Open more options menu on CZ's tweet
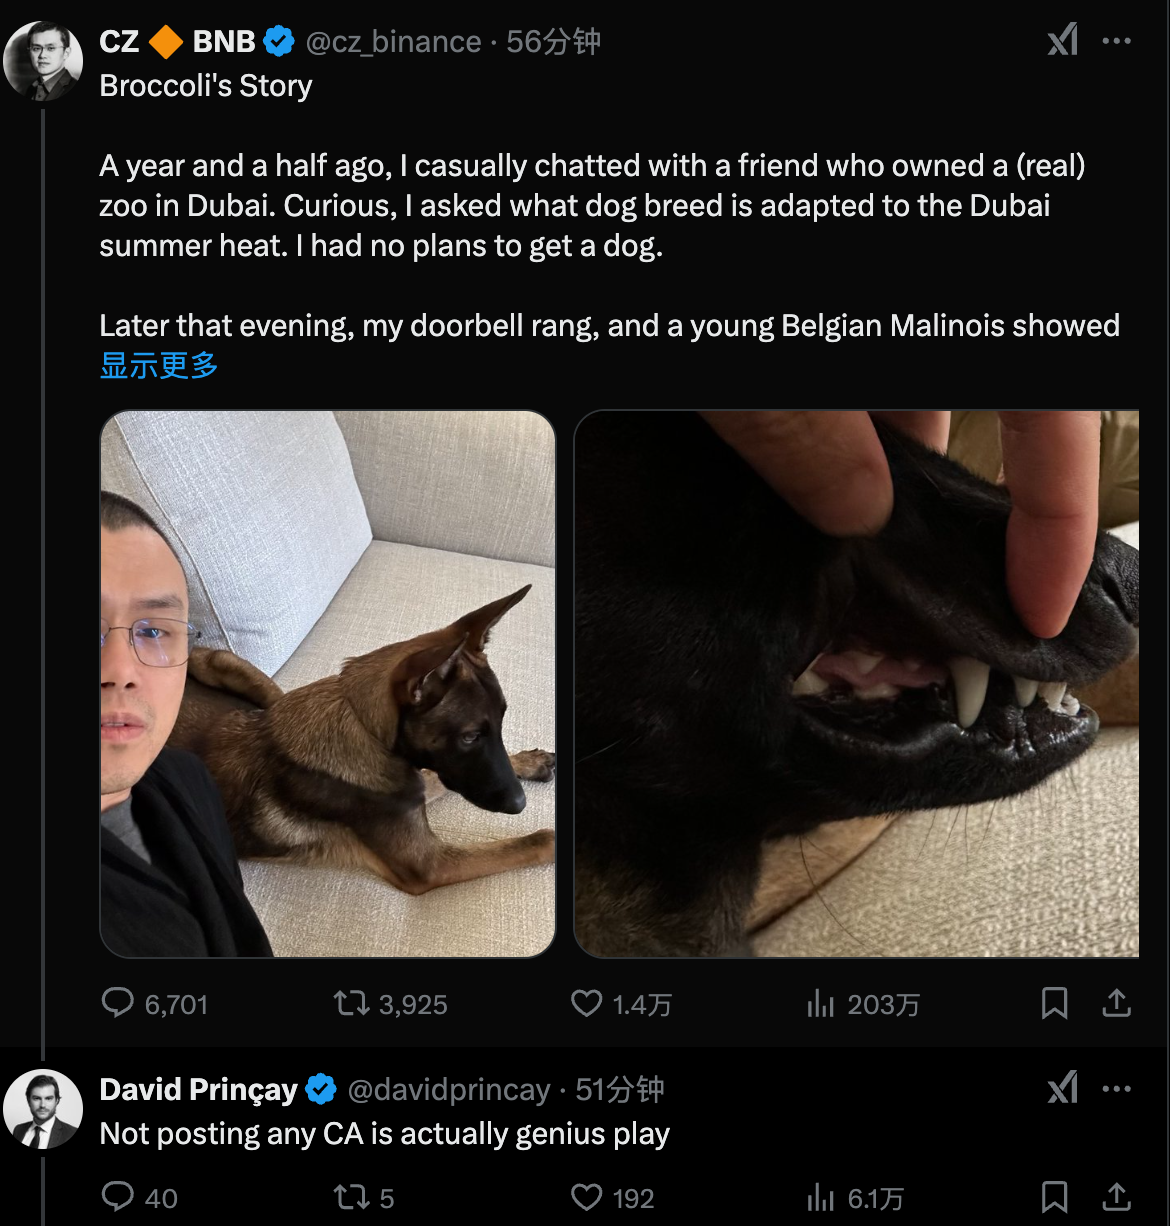Screen dimensions: 1170x1226 click(1116, 41)
